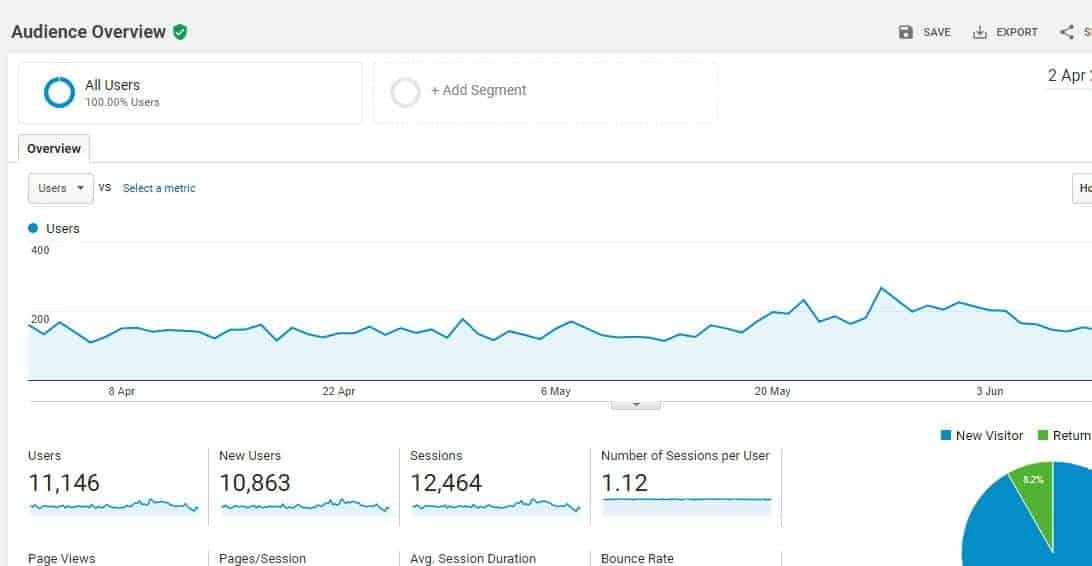1092x566 pixels.
Task: Click the New Users 10,863 value
Action: [255, 483]
